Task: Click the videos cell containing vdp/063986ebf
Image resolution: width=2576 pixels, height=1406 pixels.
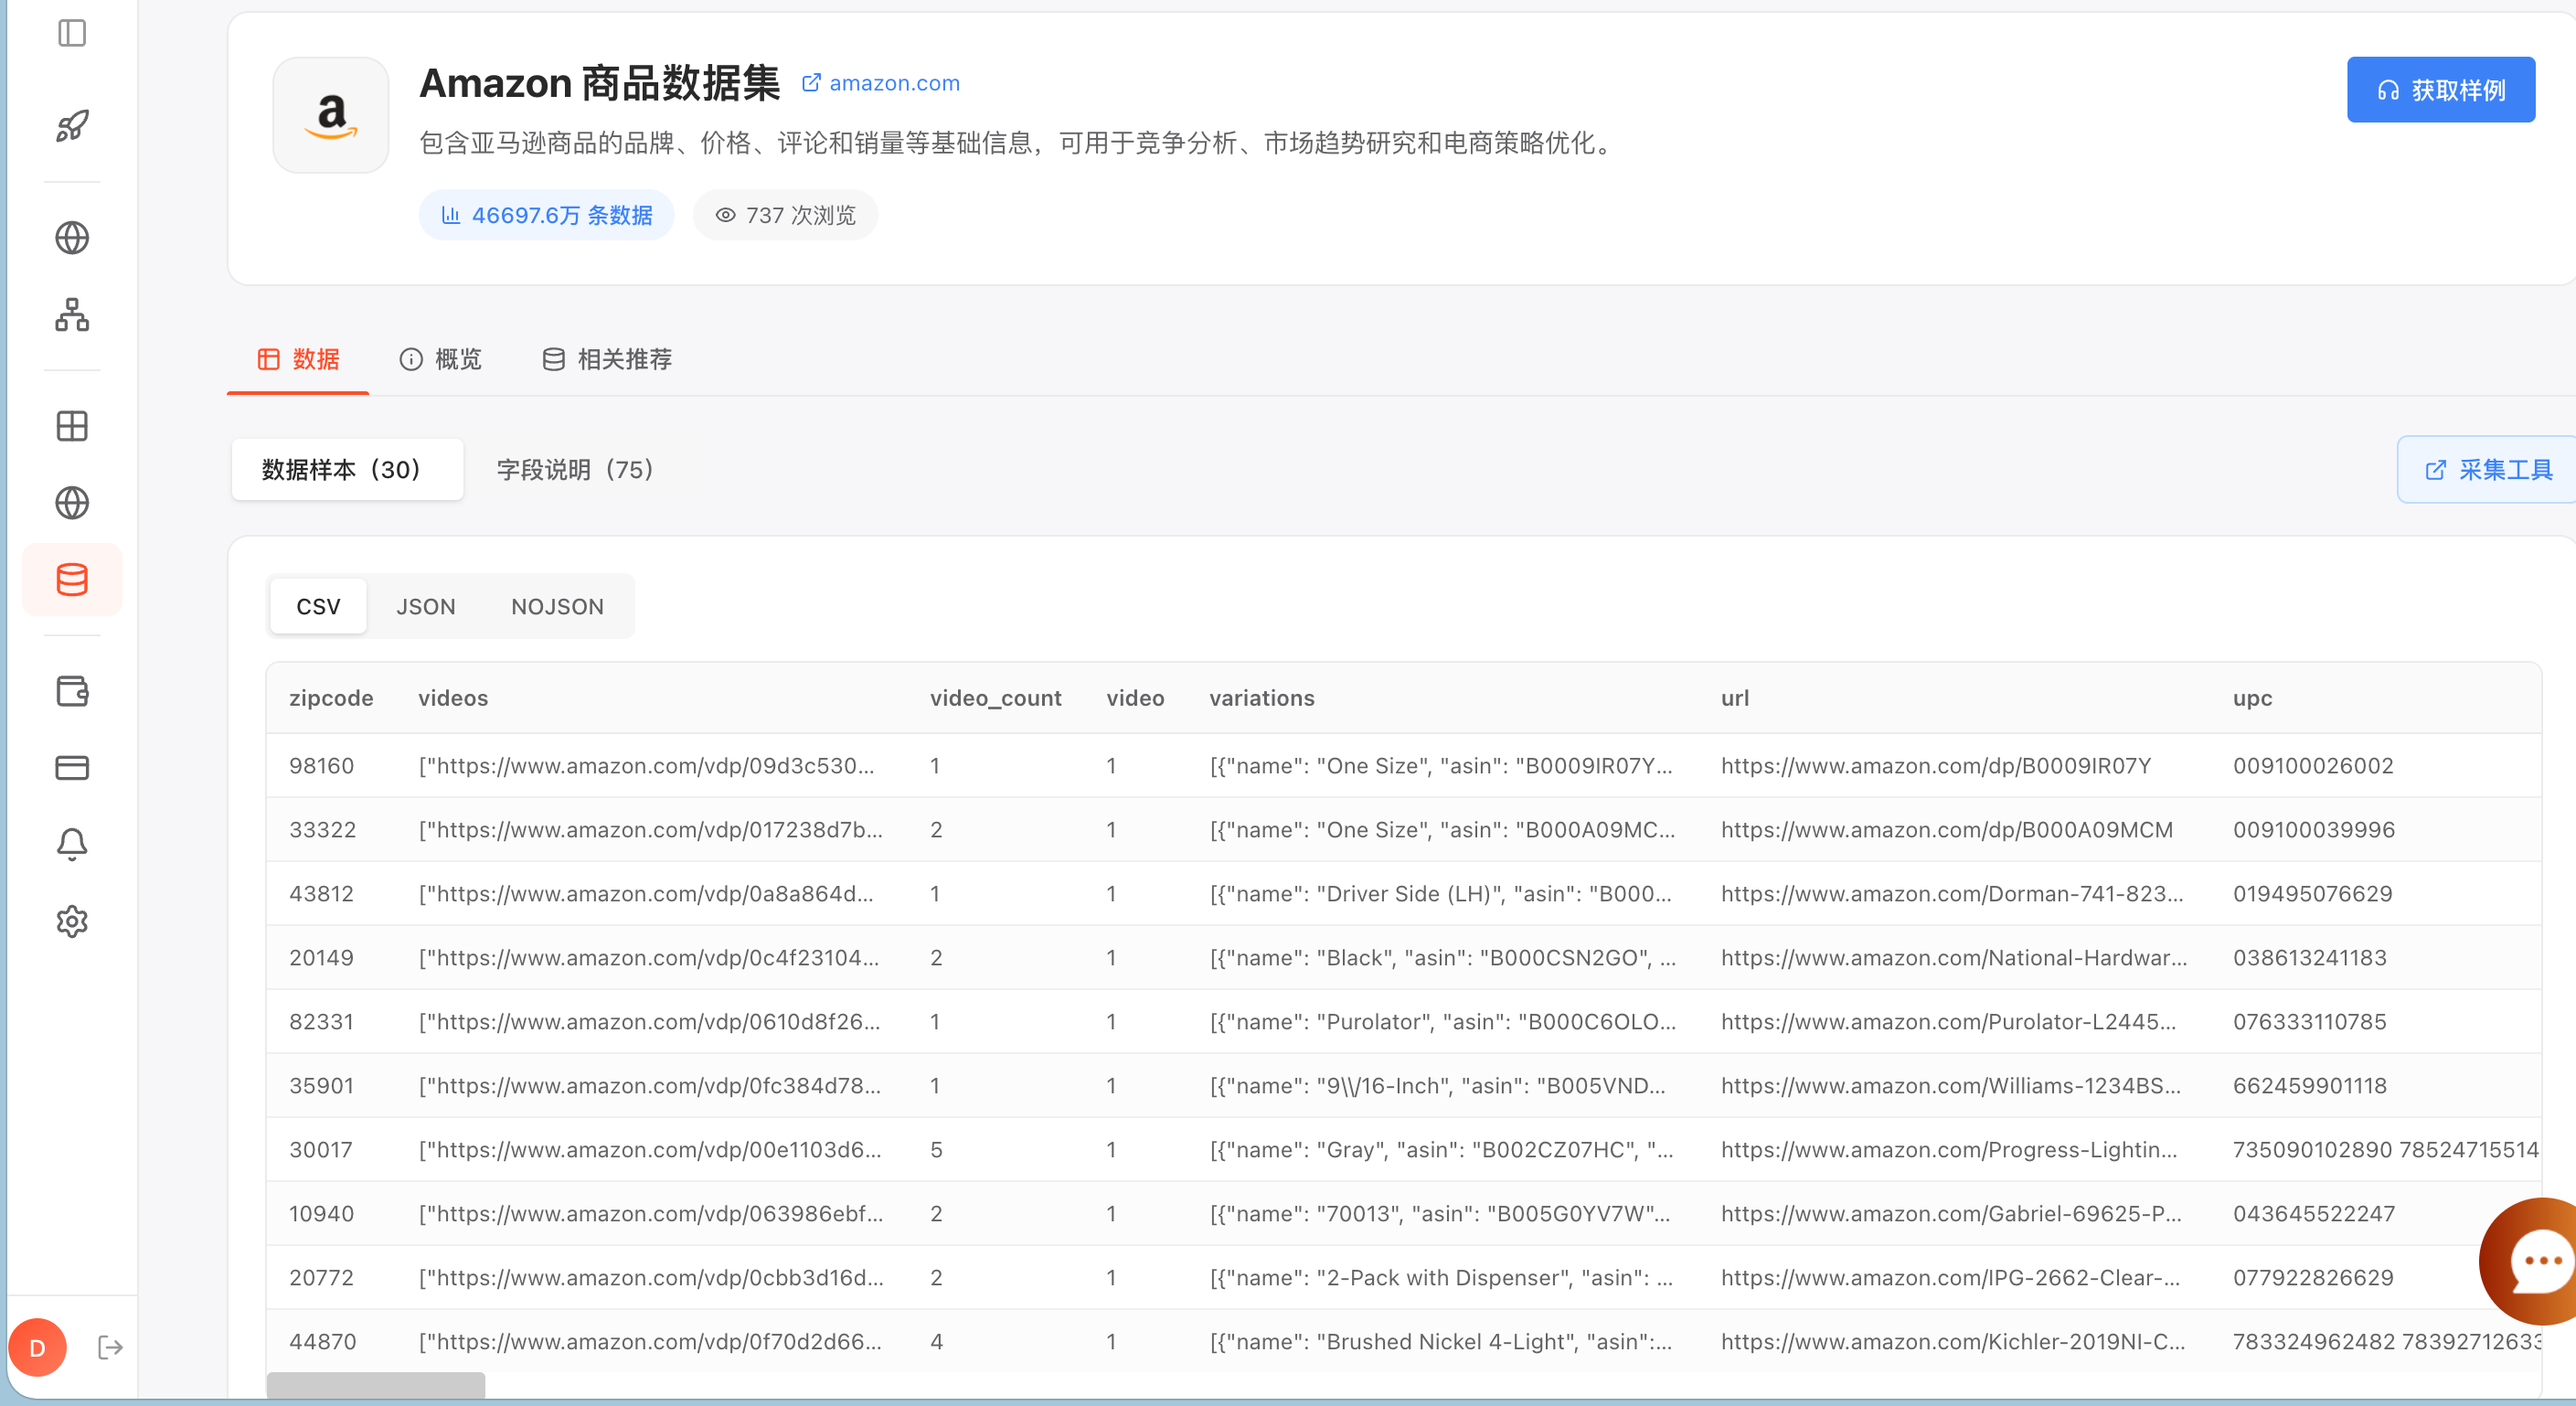Action: [651, 1214]
